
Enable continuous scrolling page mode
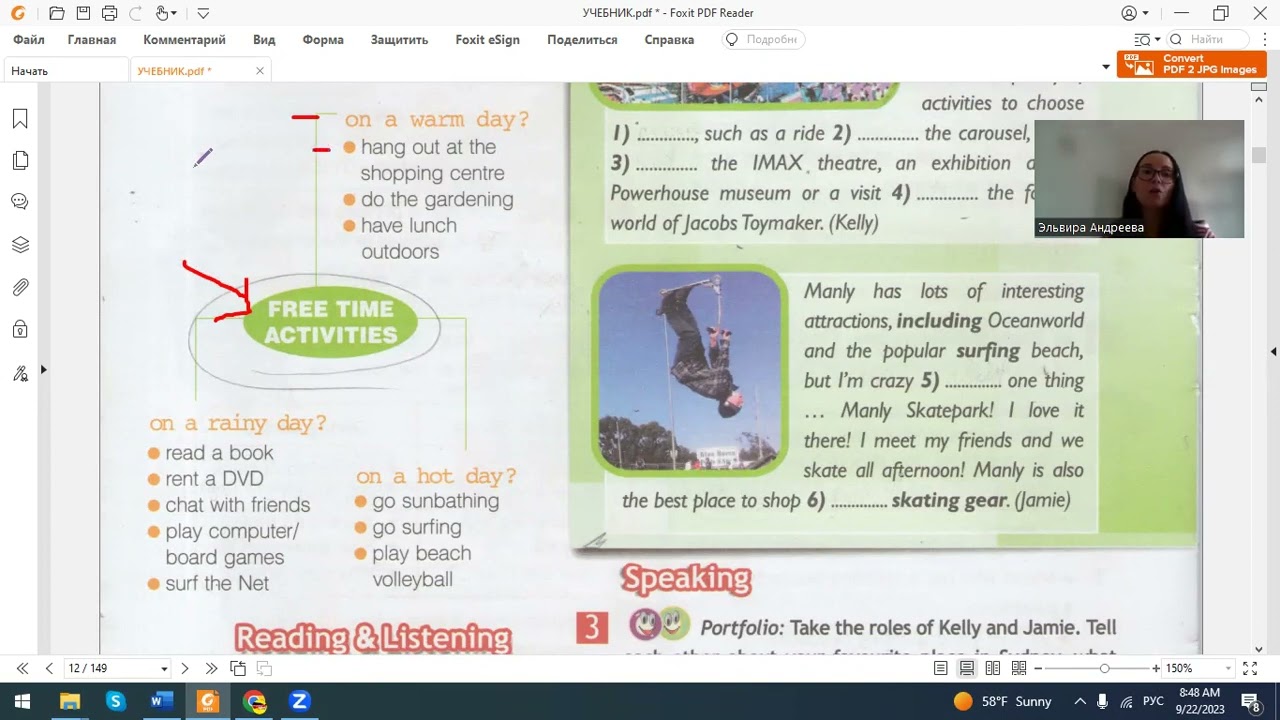(x=967, y=668)
